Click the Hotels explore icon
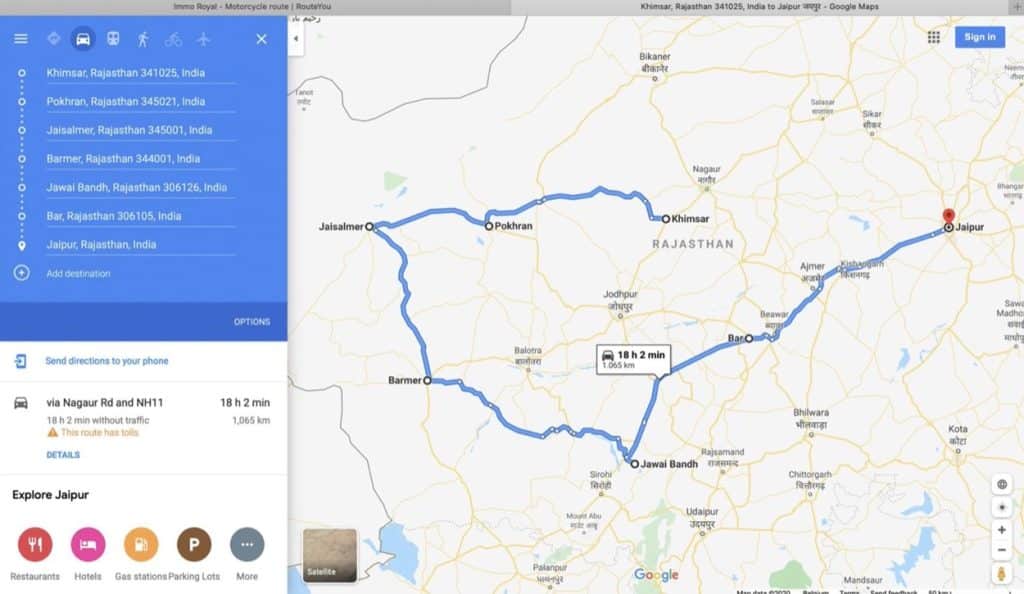The height and width of the screenshot is (594, 1024). (88, 544)
